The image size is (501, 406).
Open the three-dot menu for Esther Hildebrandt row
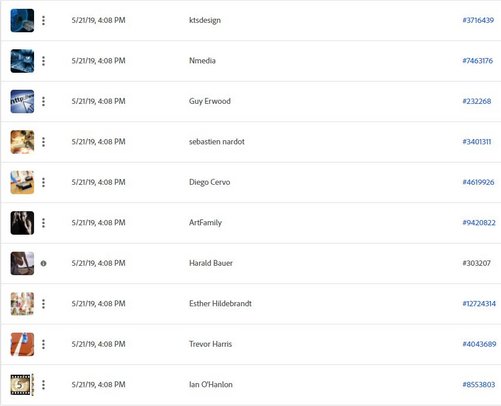click(43, 304)
